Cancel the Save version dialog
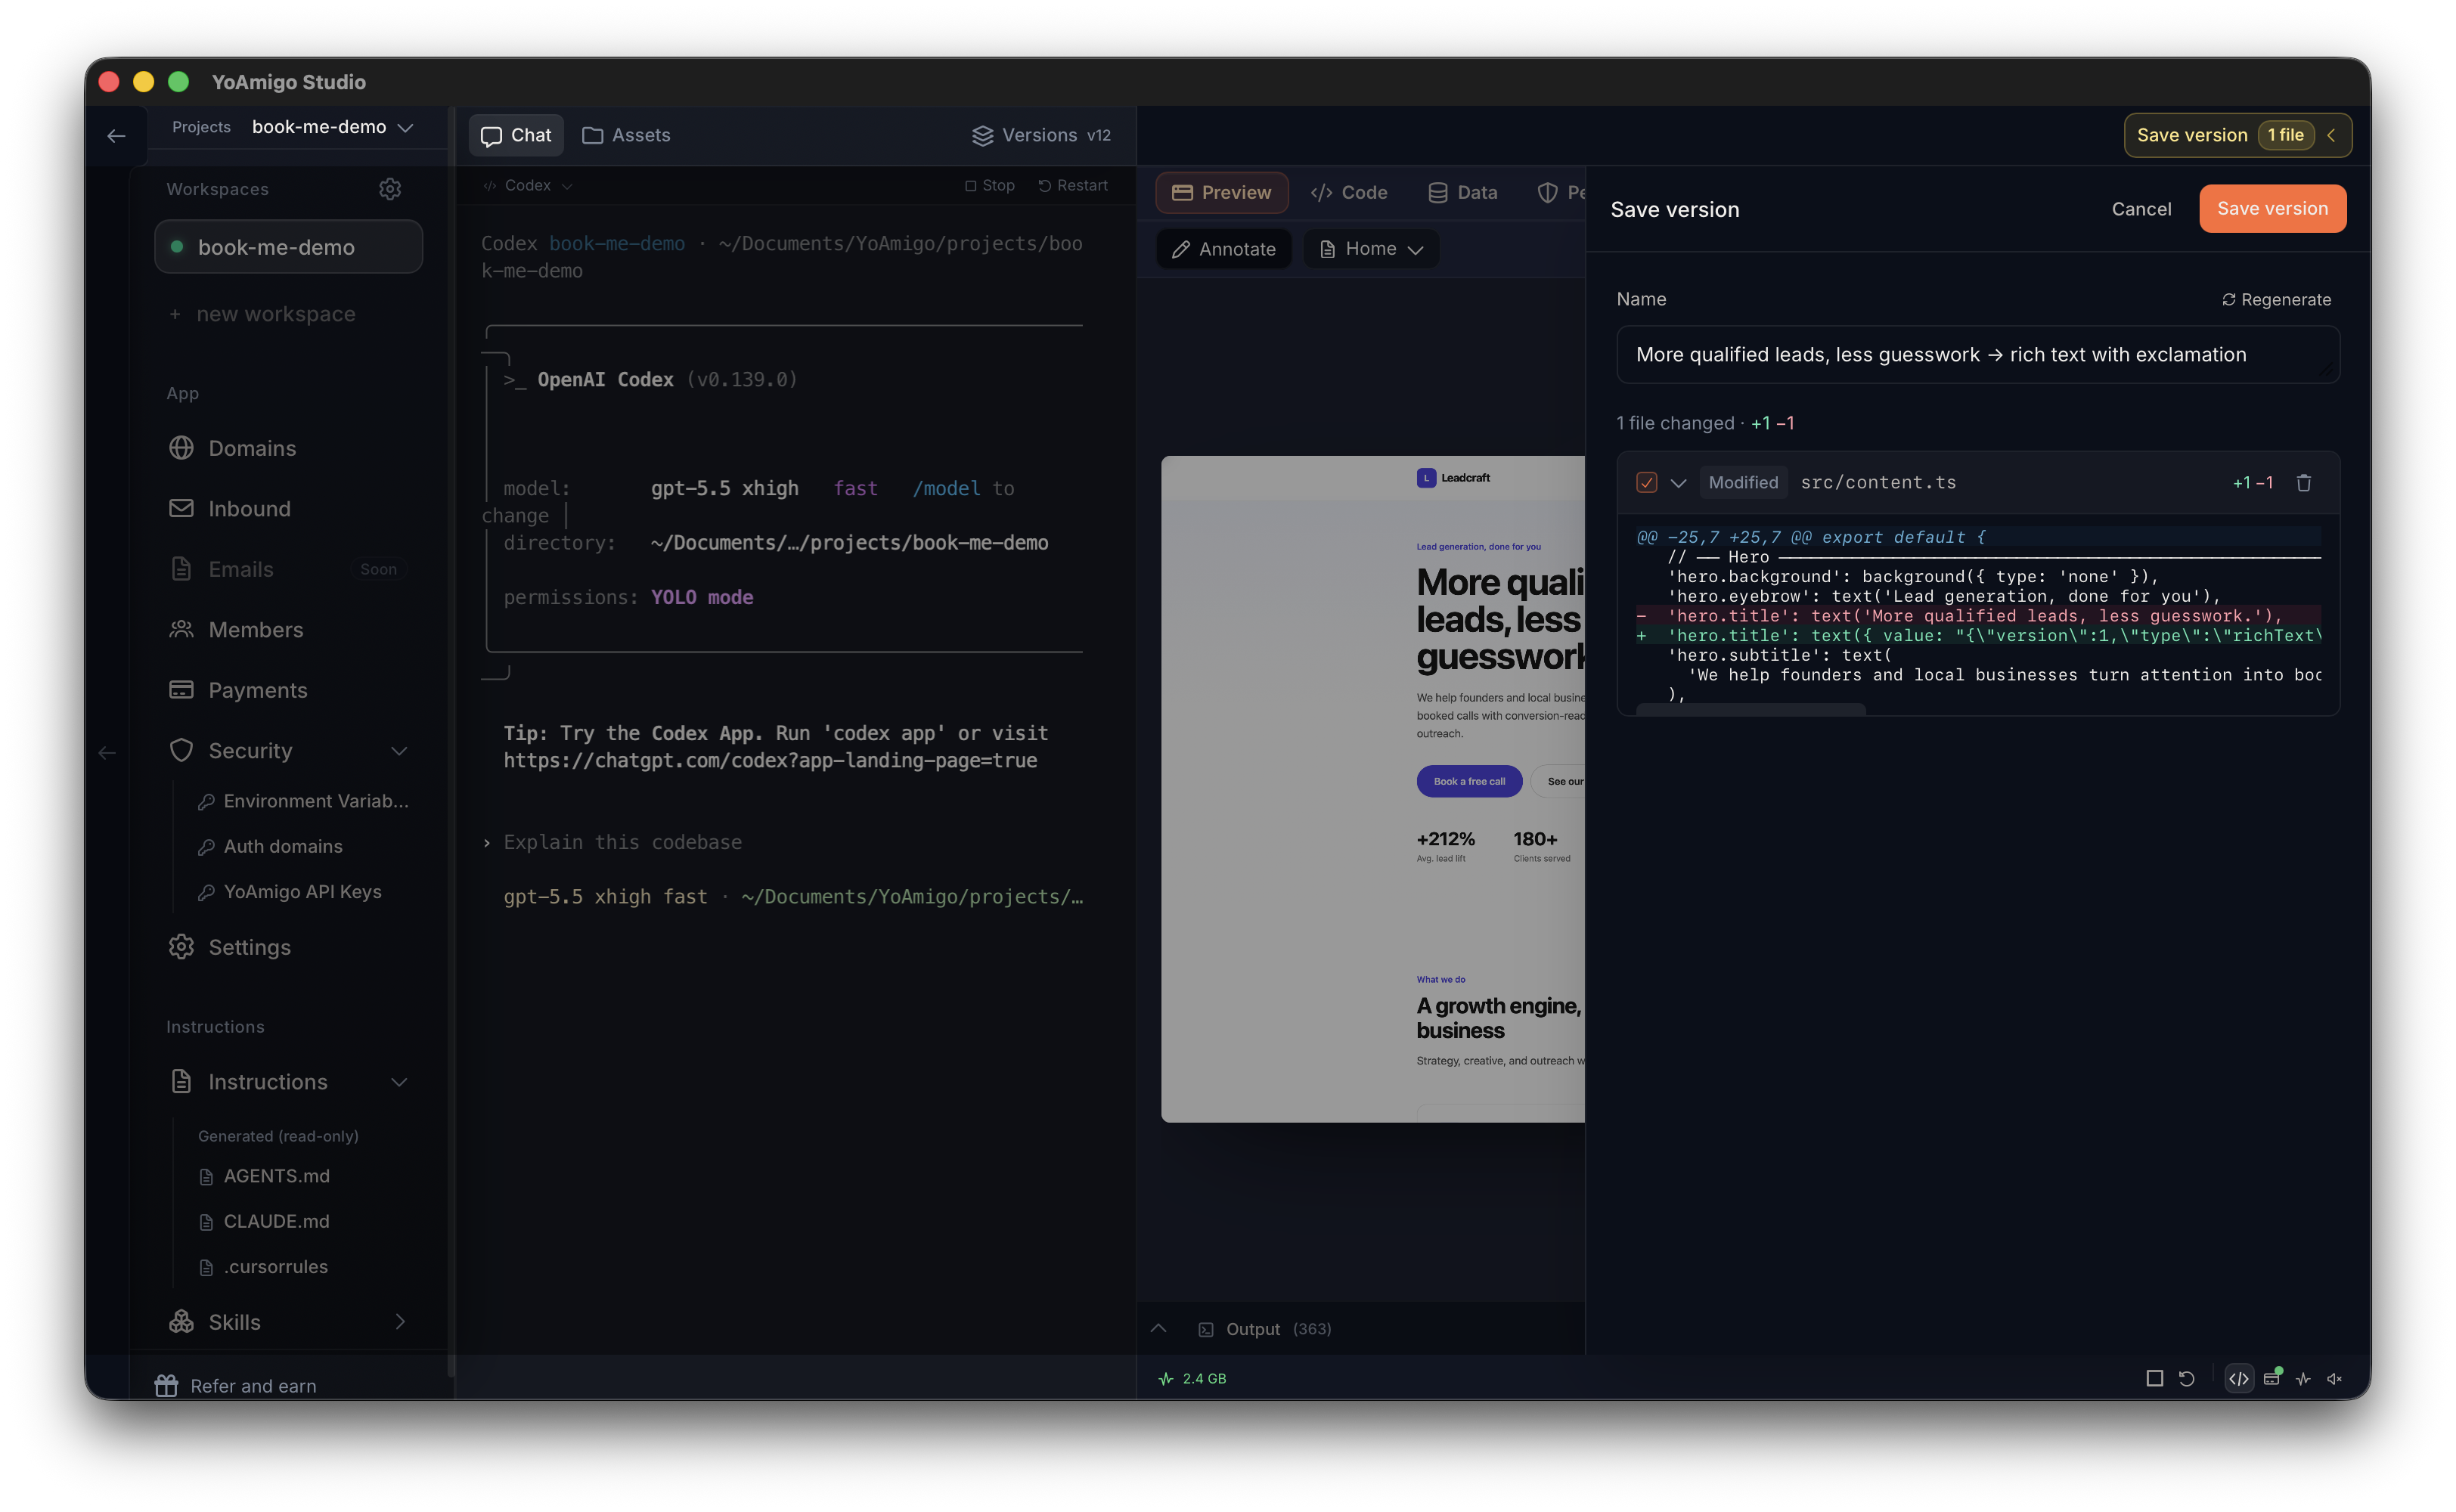Image resolution: width=2456 pixels, height=1512 pixels. (x=2141, y=209)
